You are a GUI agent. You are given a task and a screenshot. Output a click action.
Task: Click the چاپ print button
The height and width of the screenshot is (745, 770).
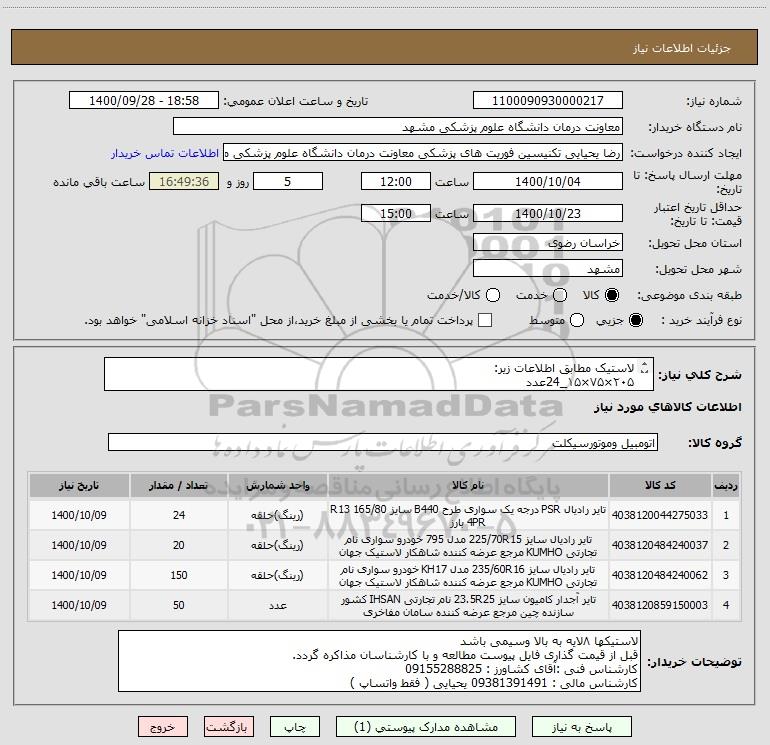pyautogui.click(x=295, y=727)
